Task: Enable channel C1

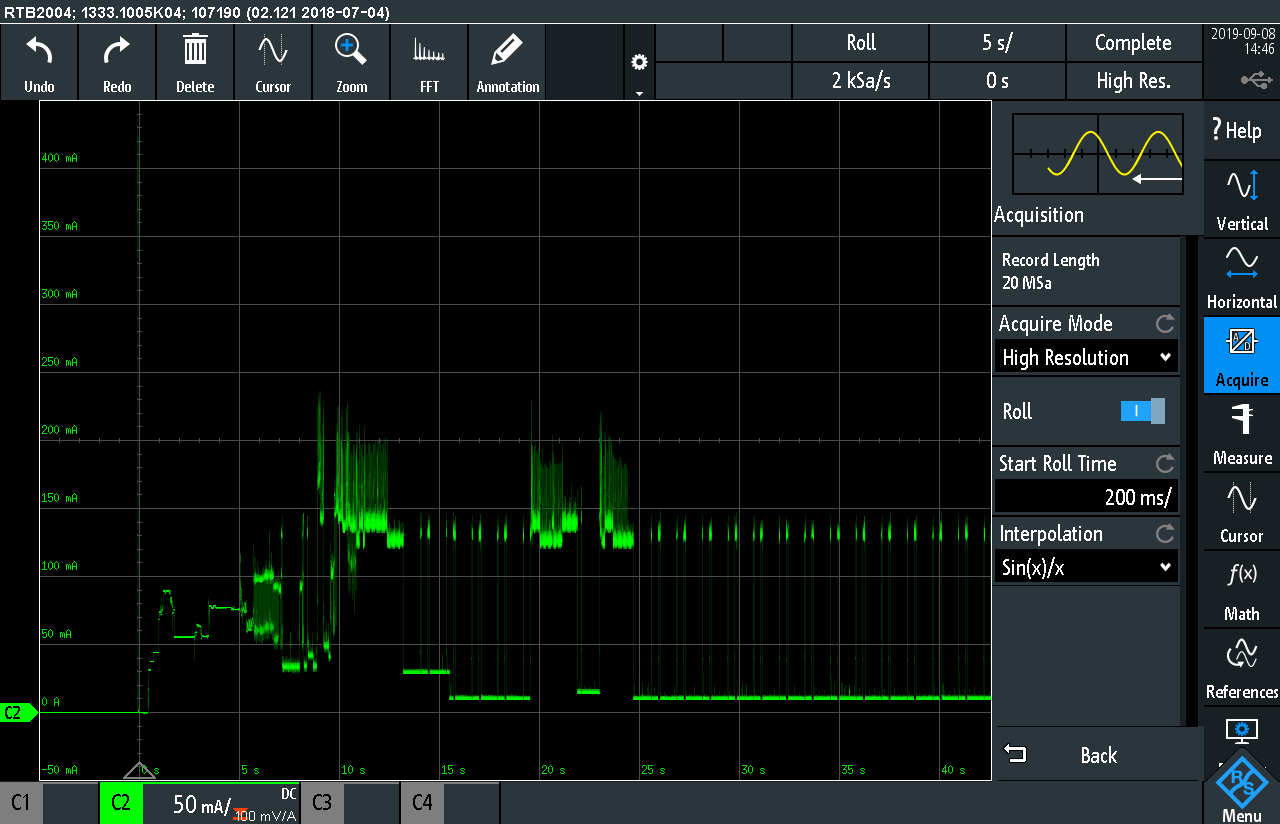Action: coord(21,802)
